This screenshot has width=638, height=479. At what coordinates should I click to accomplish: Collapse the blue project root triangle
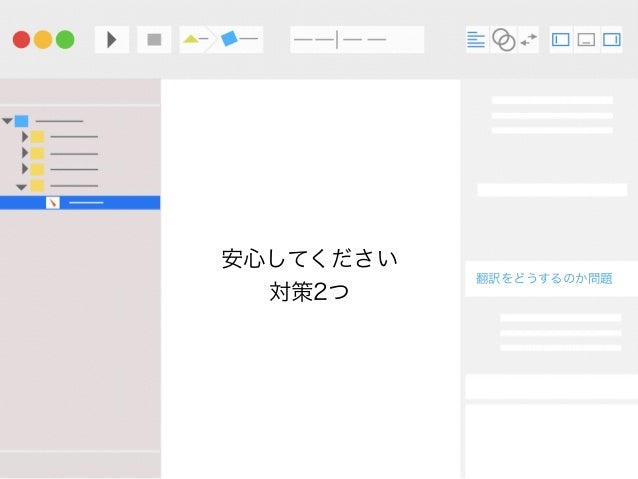(7, 121)
